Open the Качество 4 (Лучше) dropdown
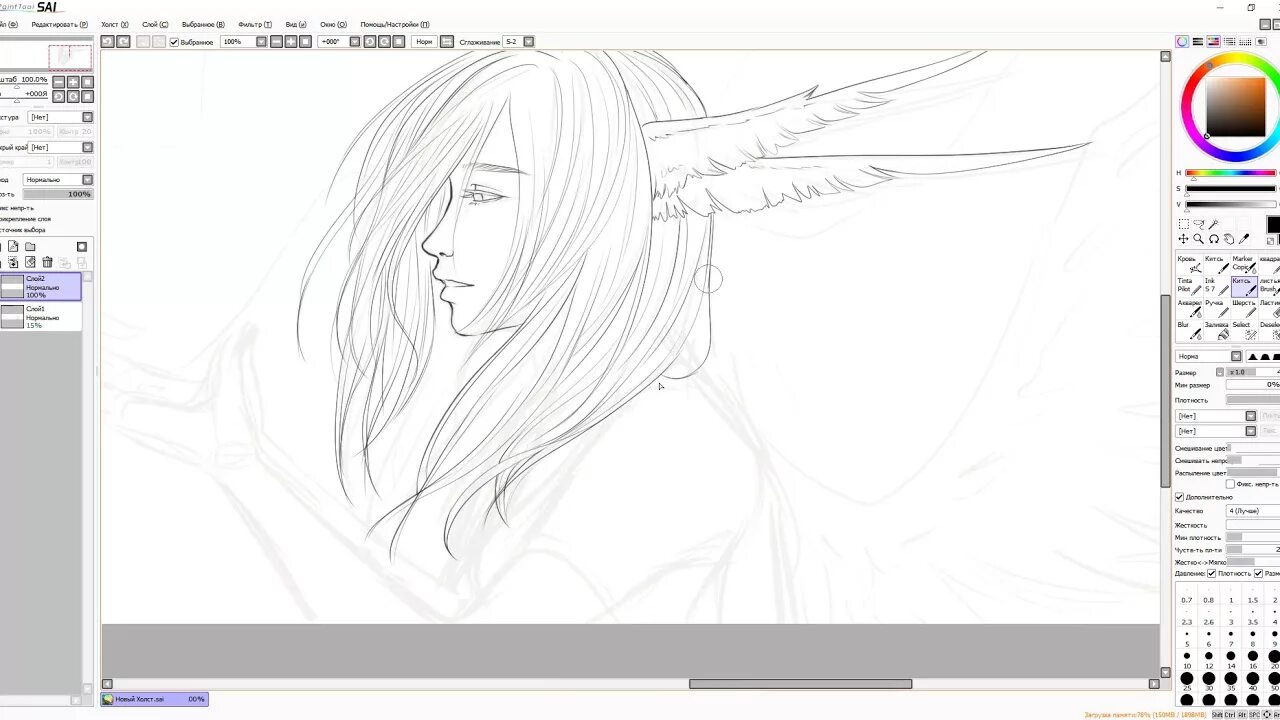1280x720 pixels. tap(1252, 511)
